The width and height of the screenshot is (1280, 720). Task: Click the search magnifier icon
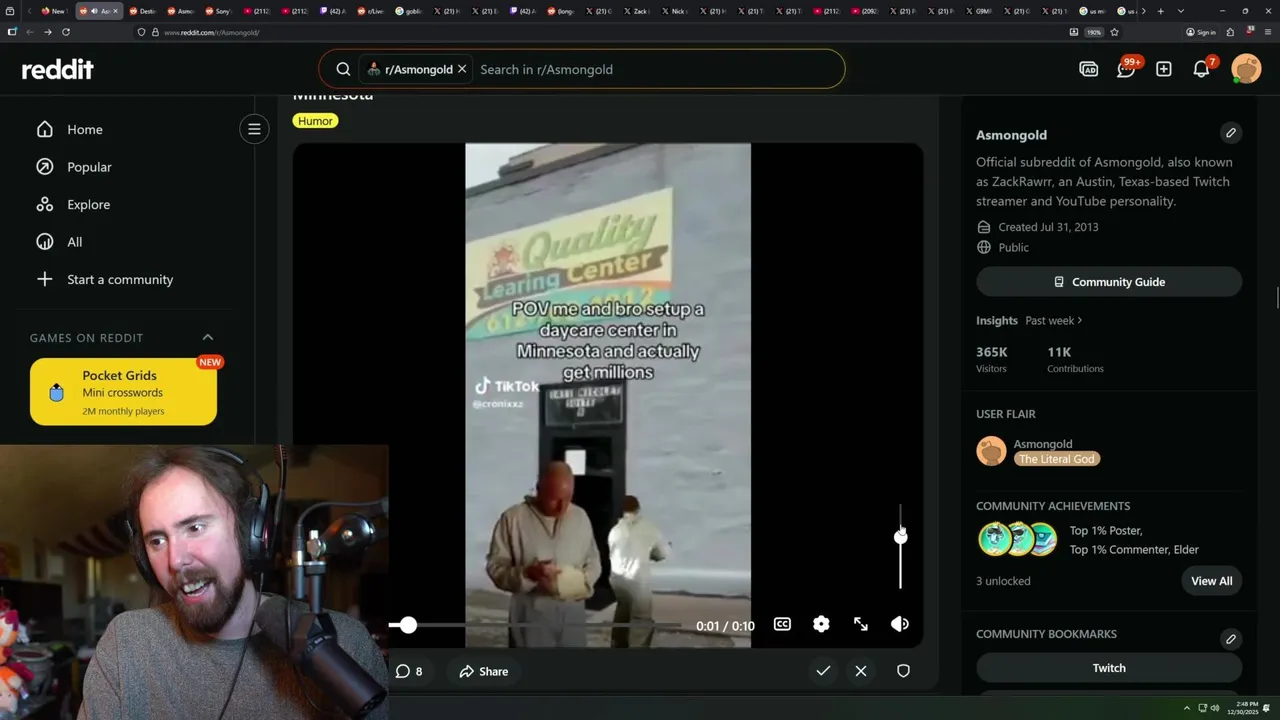tap(343, 69)
